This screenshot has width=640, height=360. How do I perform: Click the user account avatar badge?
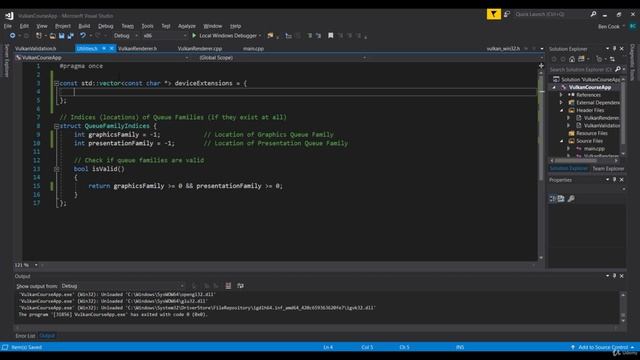pyautogui.click(x=633, y=26)
